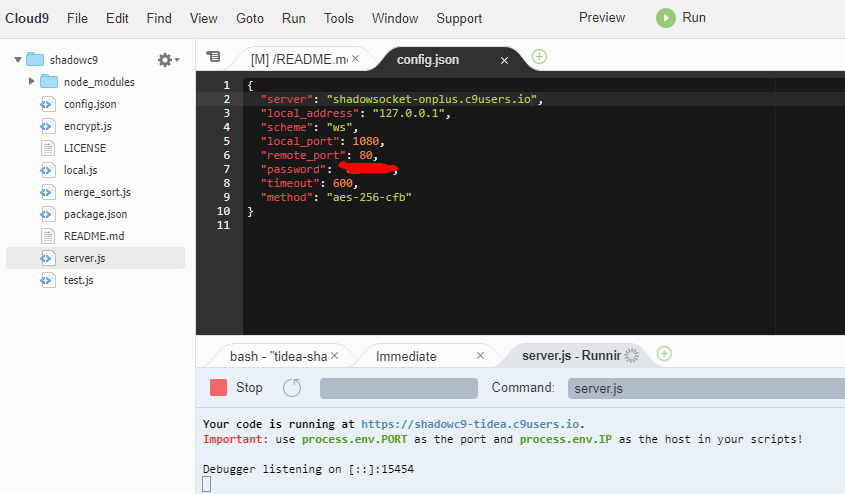The width and height of the screenshot is (845, 494).
Task: Open README.md from the file tree
Action: click(x=94, y=236)
